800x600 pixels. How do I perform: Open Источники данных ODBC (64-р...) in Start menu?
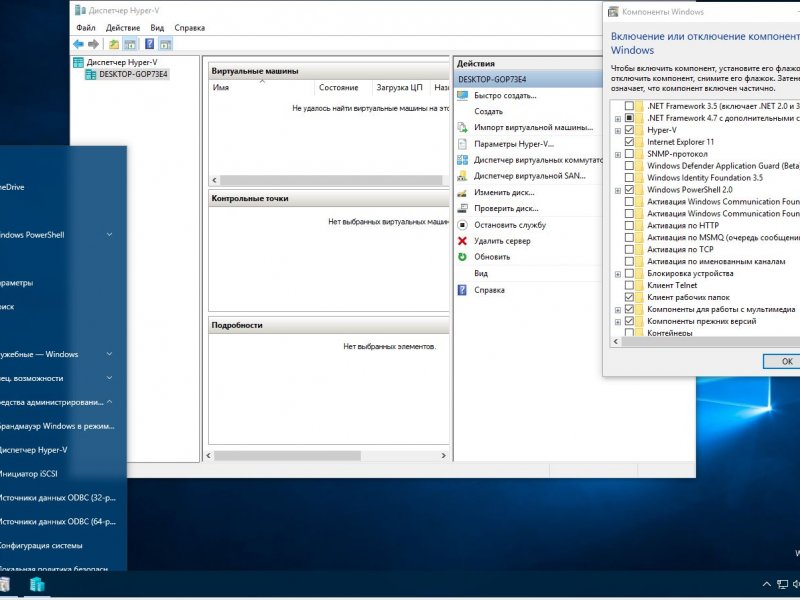tap(58, 521)
